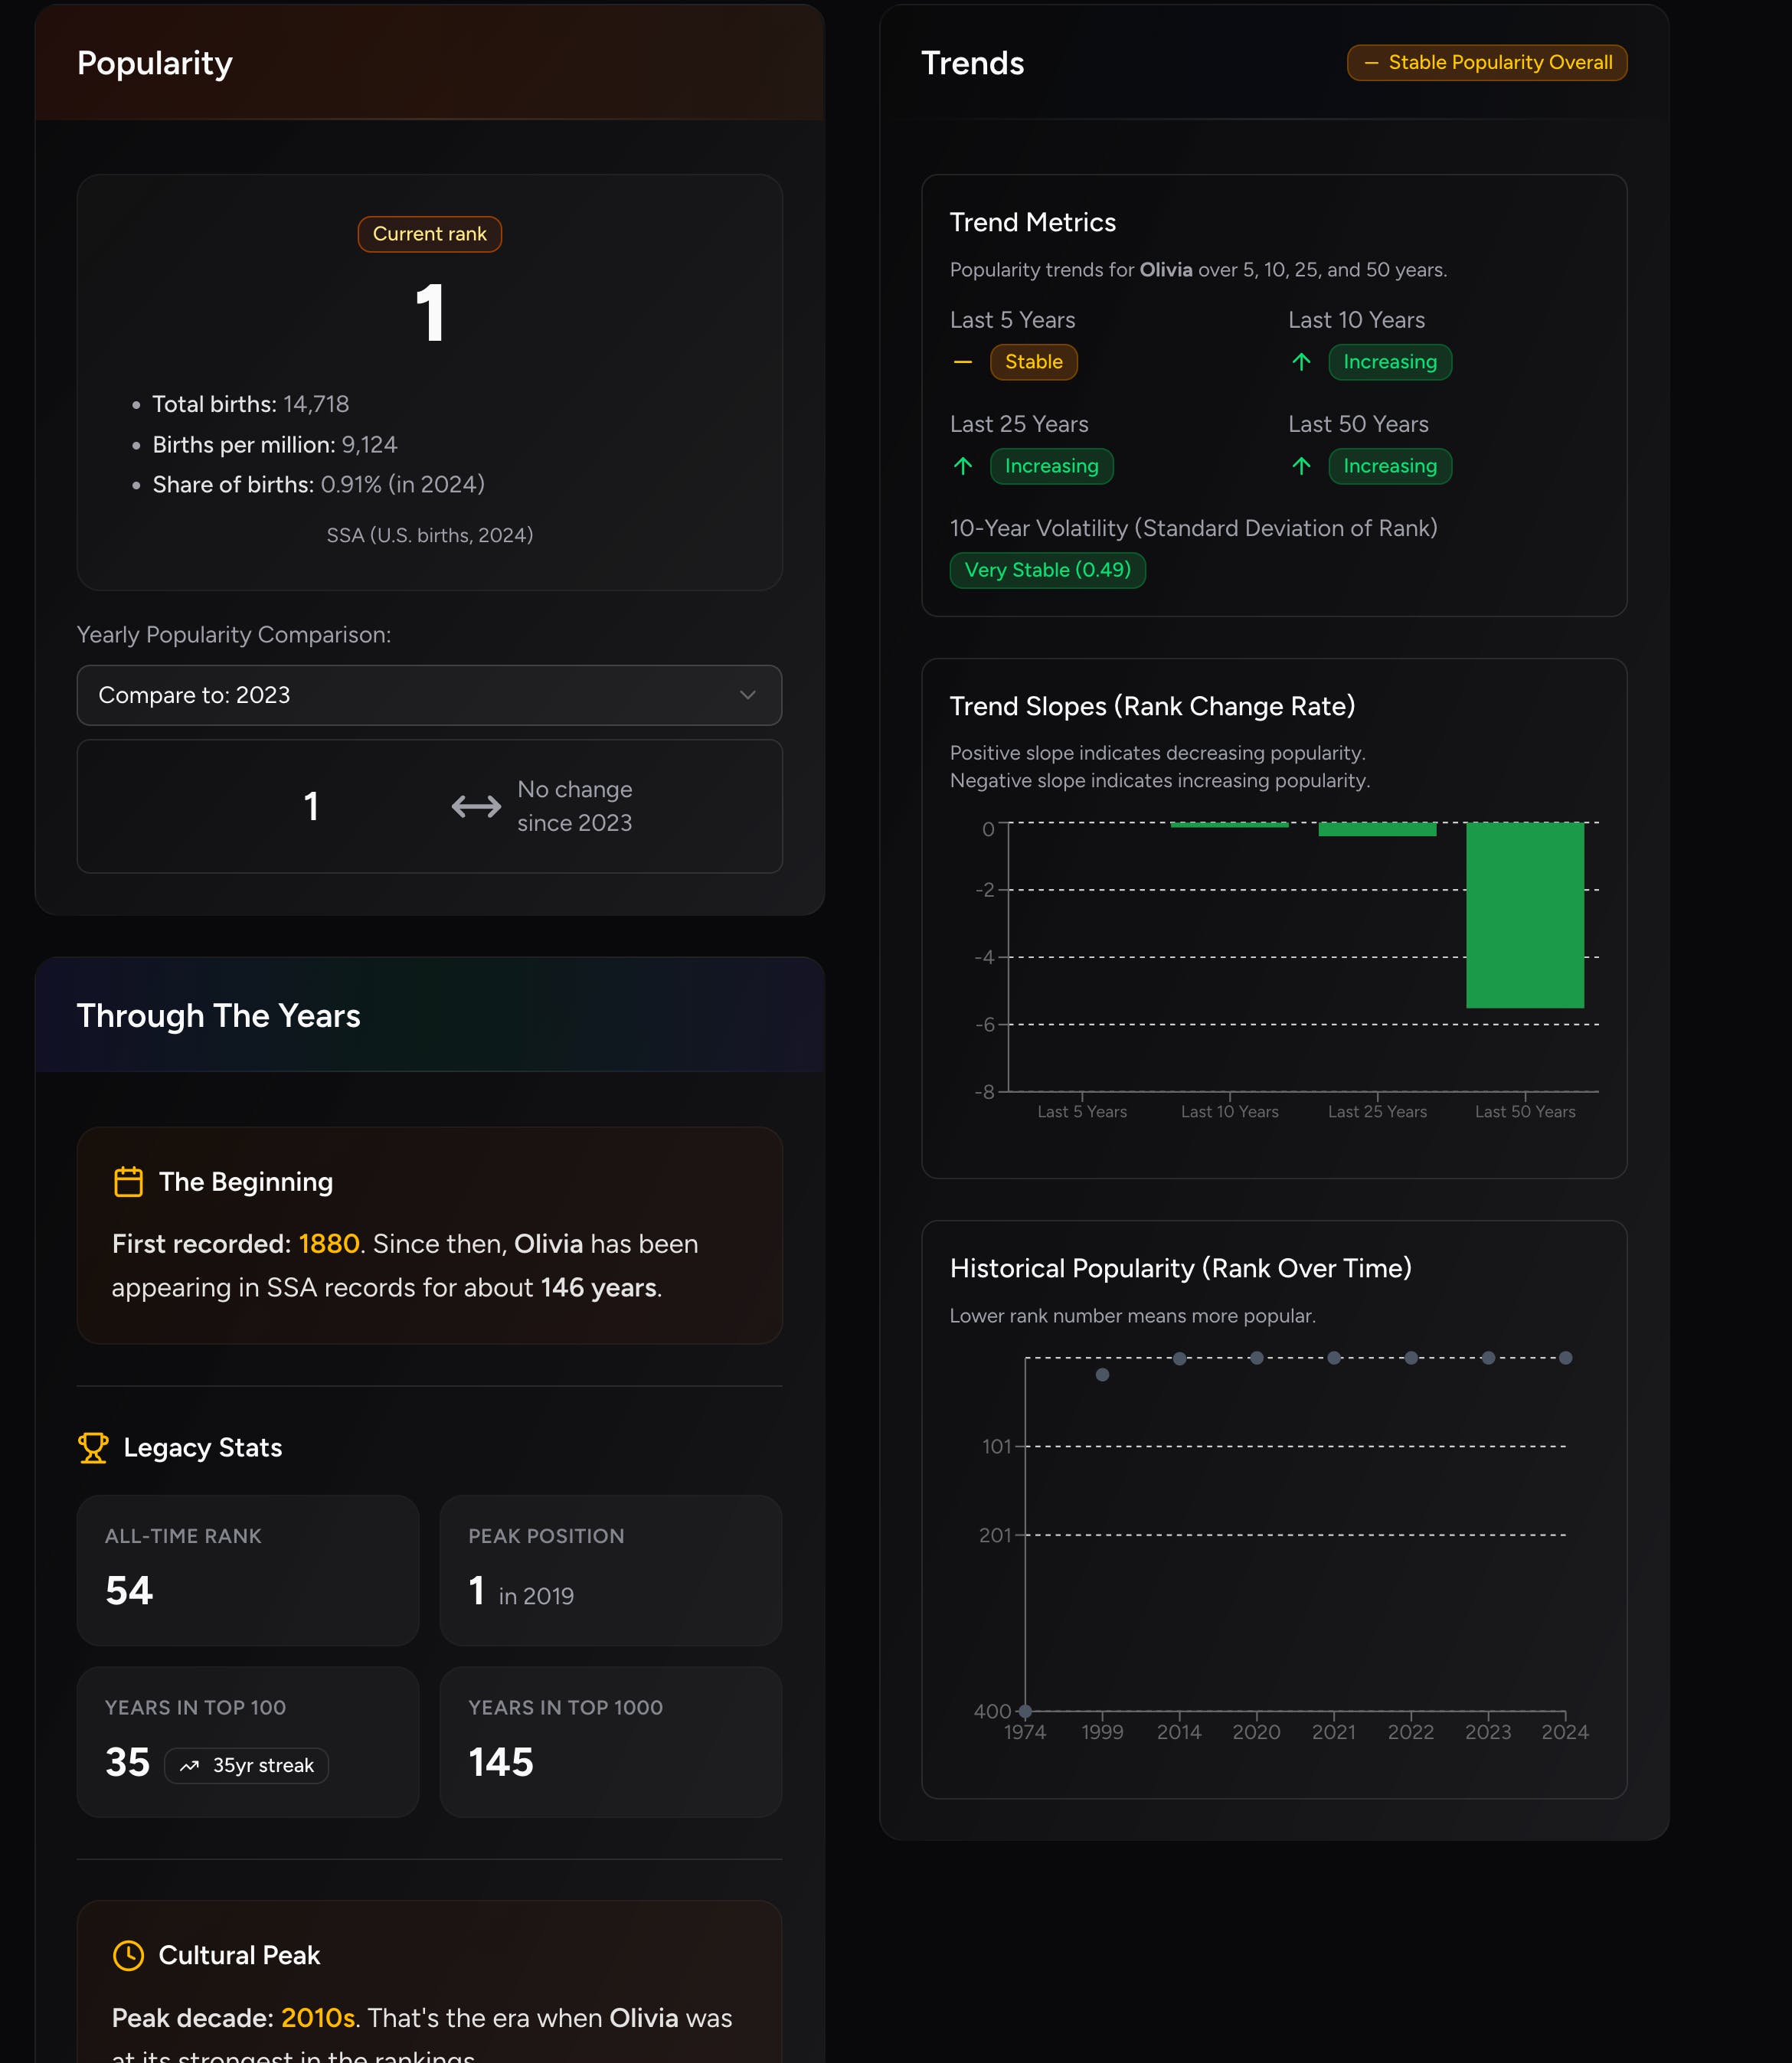The width and height of the screenshot is (1792, 2063).
Task: Click the trending arrow icon in 35yr streak badge
Action: tap(189, 1766)
